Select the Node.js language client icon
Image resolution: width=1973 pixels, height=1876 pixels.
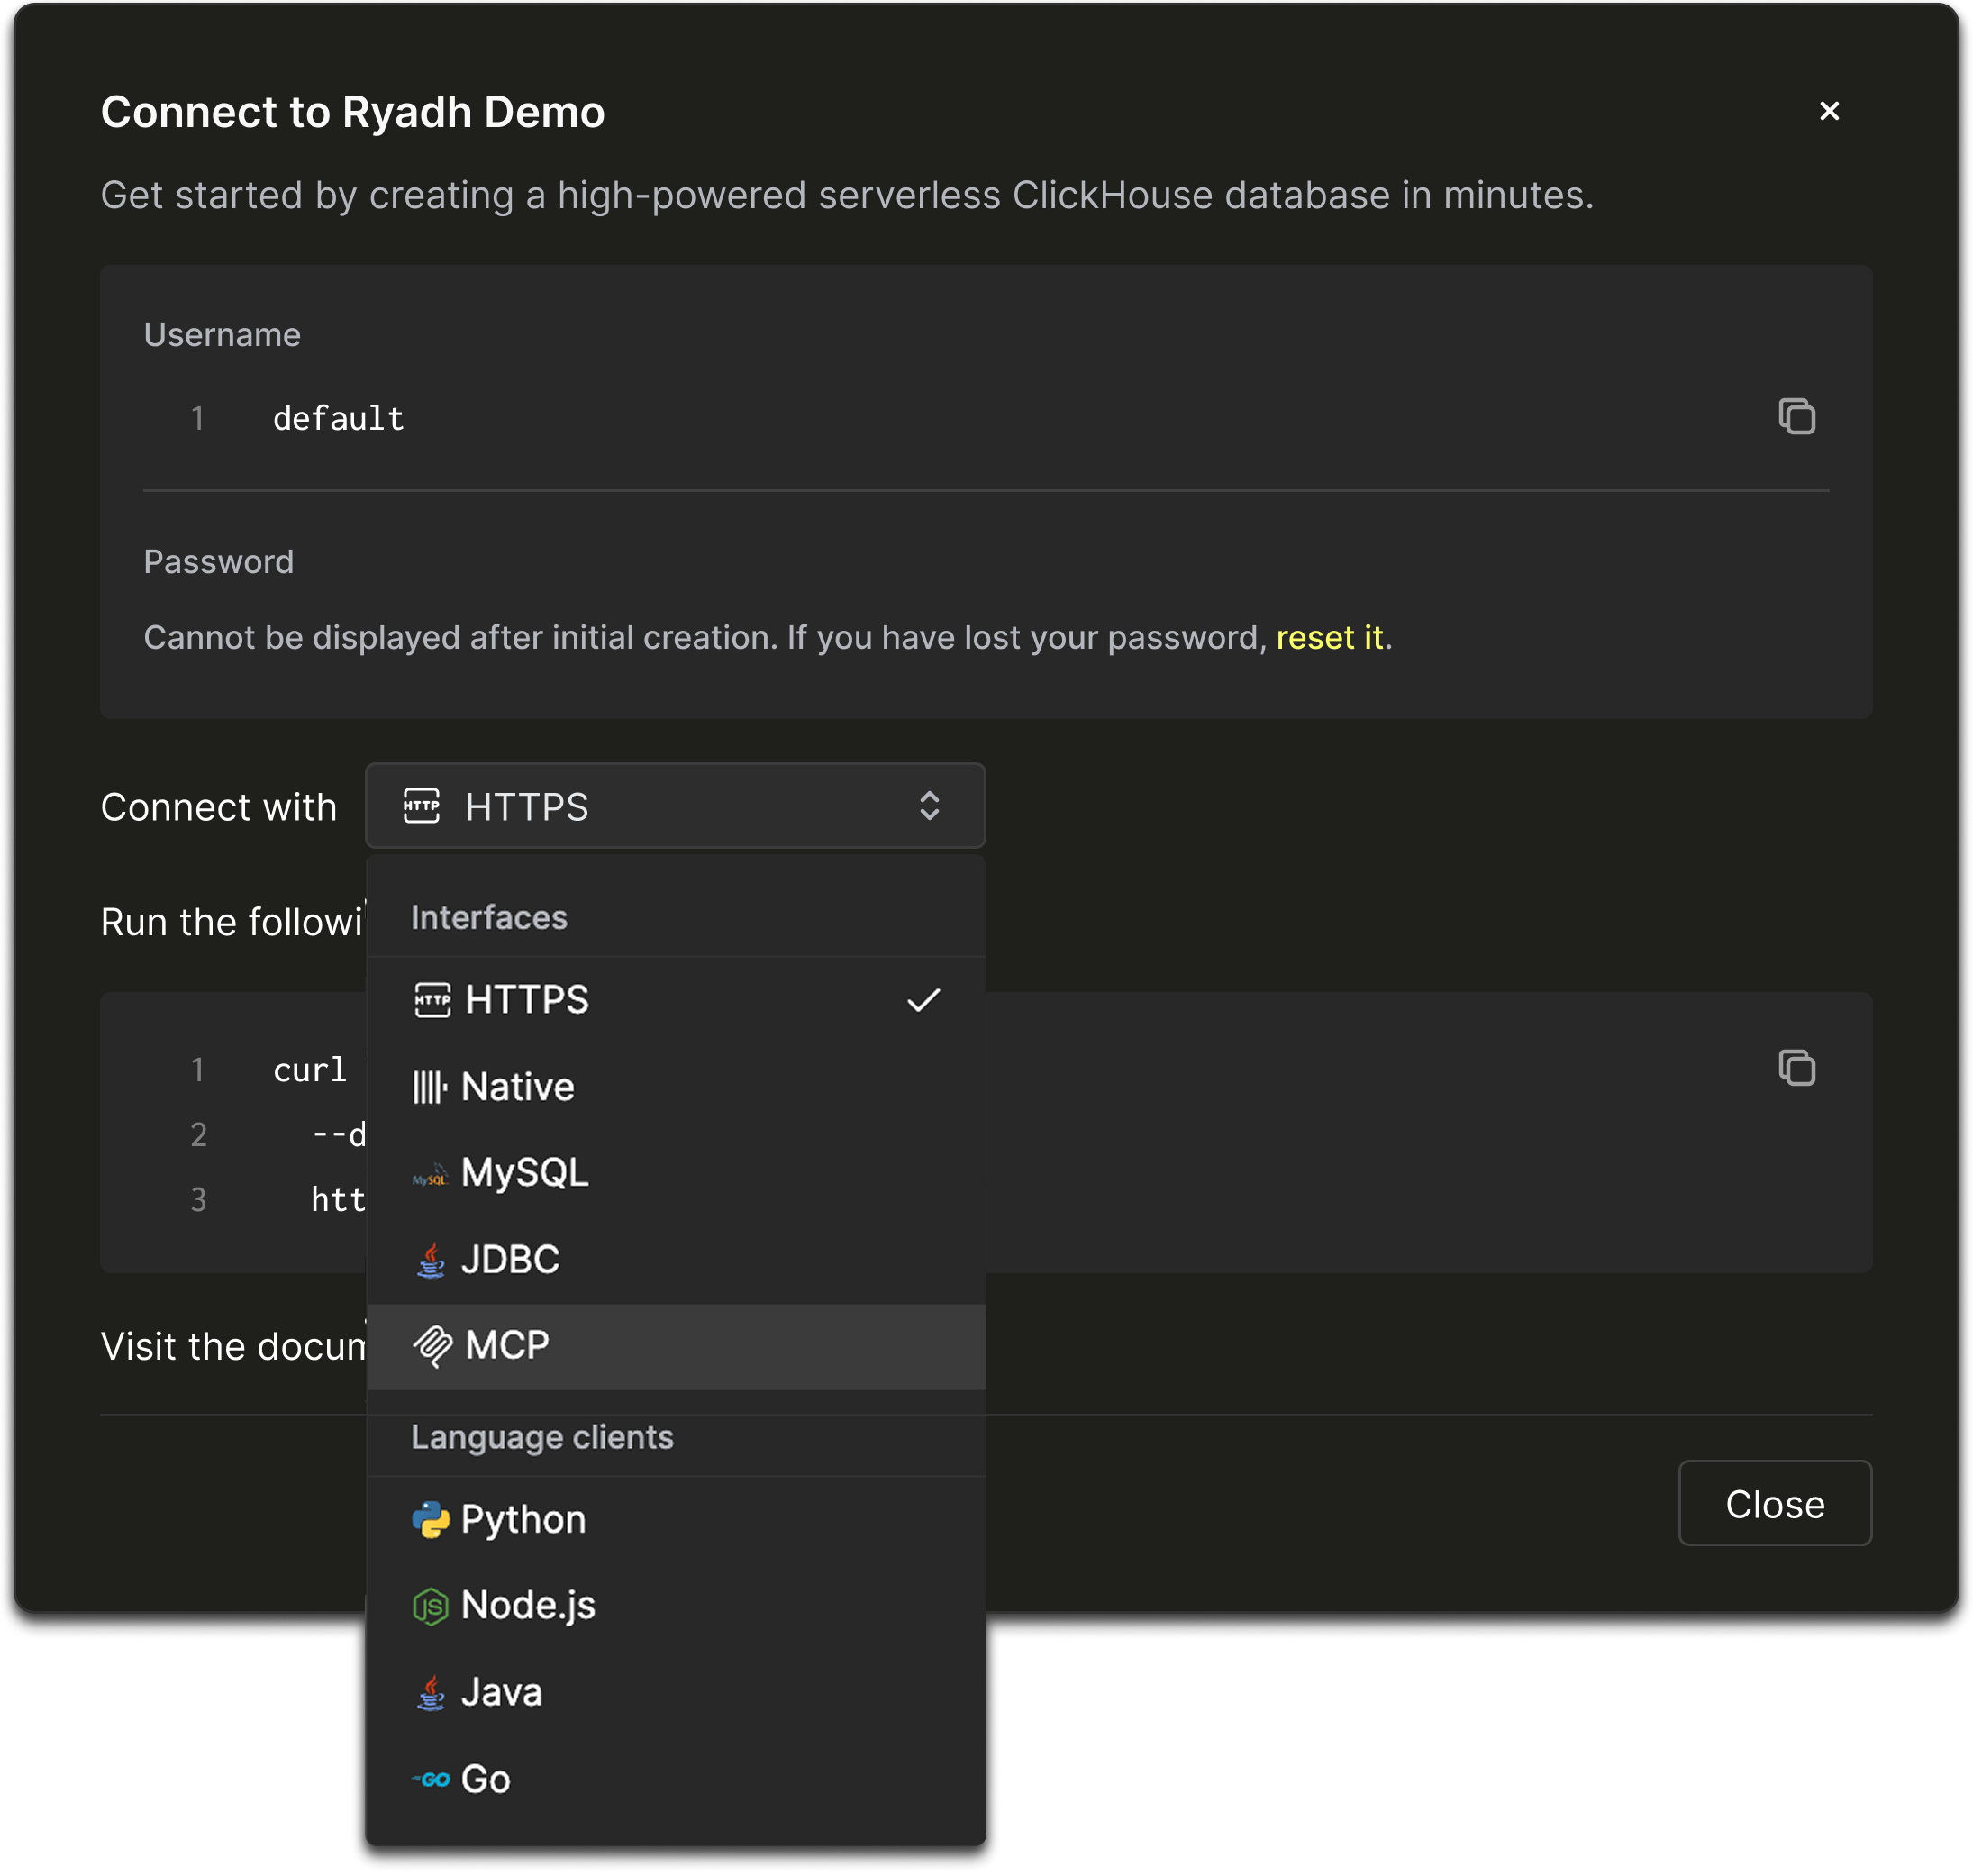432,1604
